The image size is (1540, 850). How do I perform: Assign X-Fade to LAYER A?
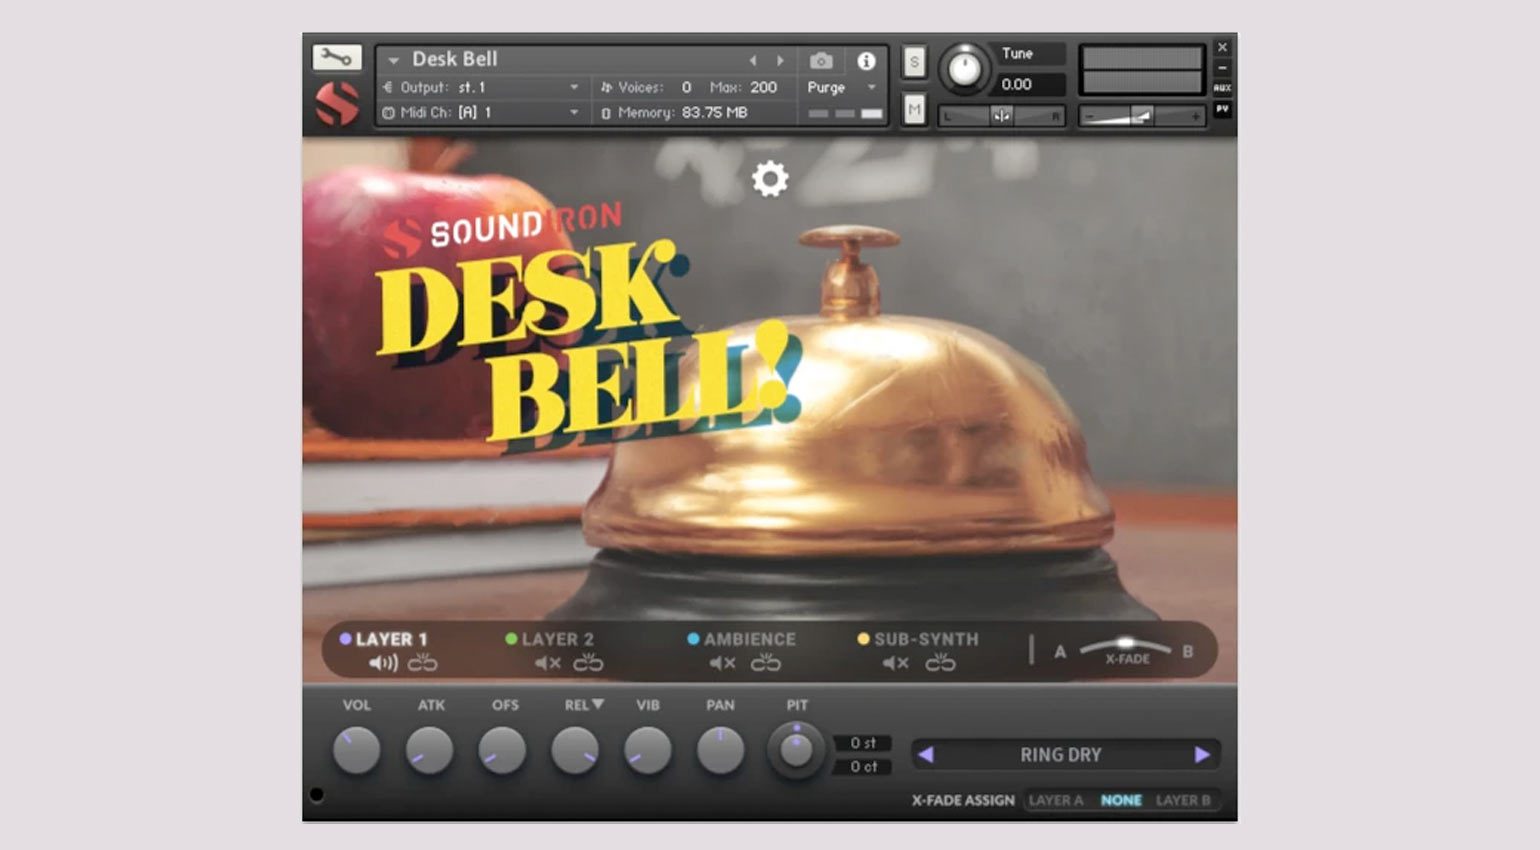pyautogui.click(x=1056, y=800)
